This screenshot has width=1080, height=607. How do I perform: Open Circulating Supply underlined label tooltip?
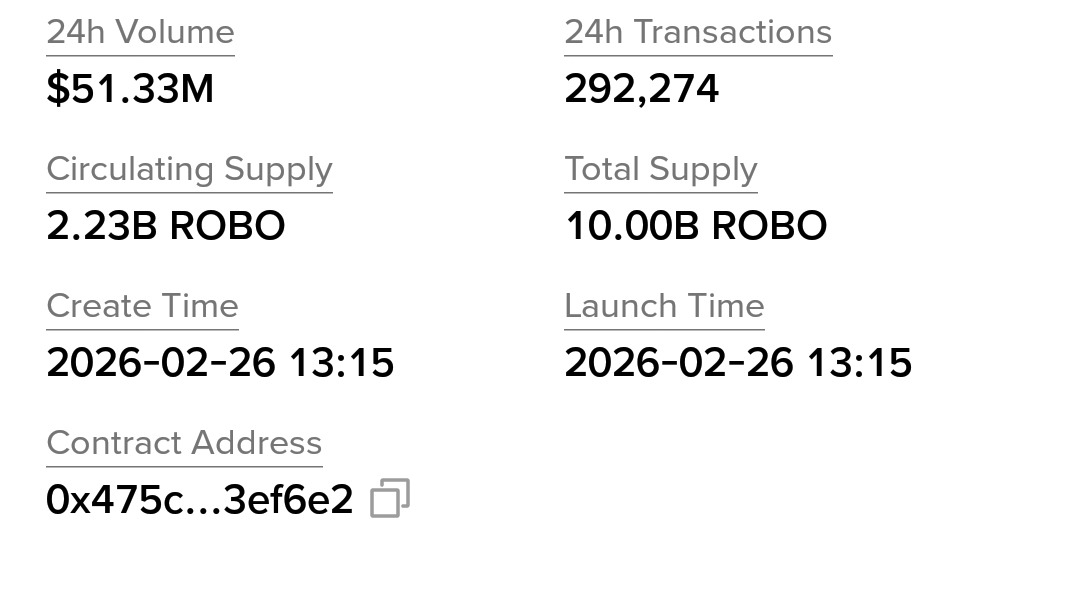pos(189,169)
